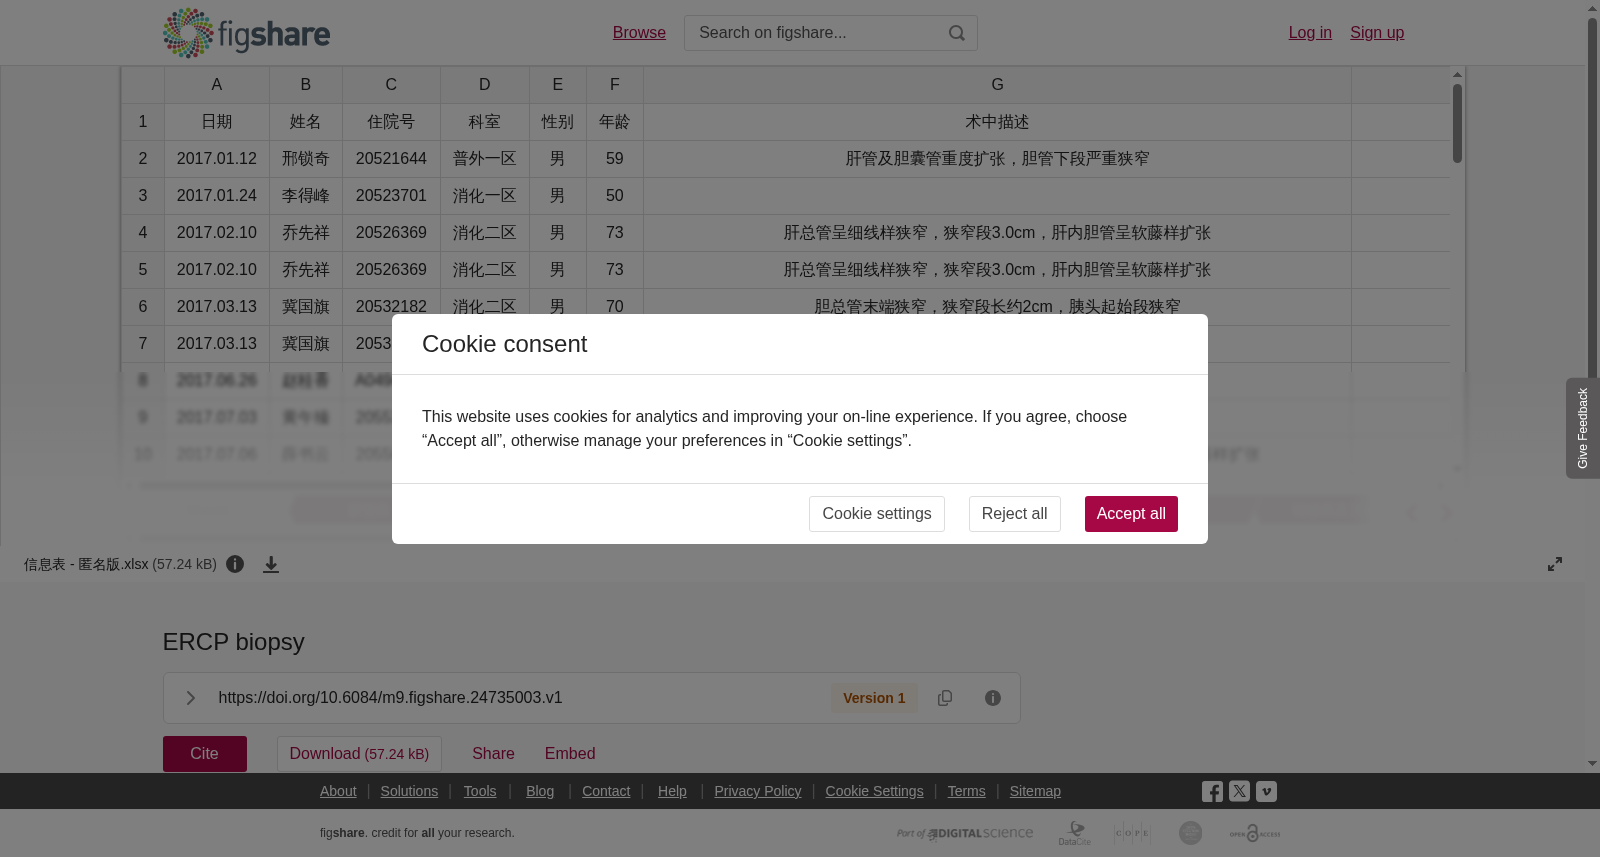The height and width of the screenshot is (857, 1600).
Task: Click the Embed button
Action: tap(570, 754)
